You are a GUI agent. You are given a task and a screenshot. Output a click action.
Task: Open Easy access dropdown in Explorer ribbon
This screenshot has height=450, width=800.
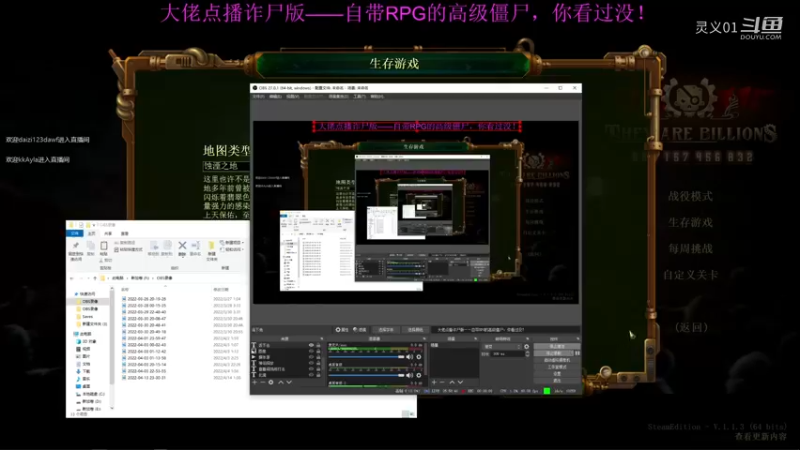(x=232, y=249)
